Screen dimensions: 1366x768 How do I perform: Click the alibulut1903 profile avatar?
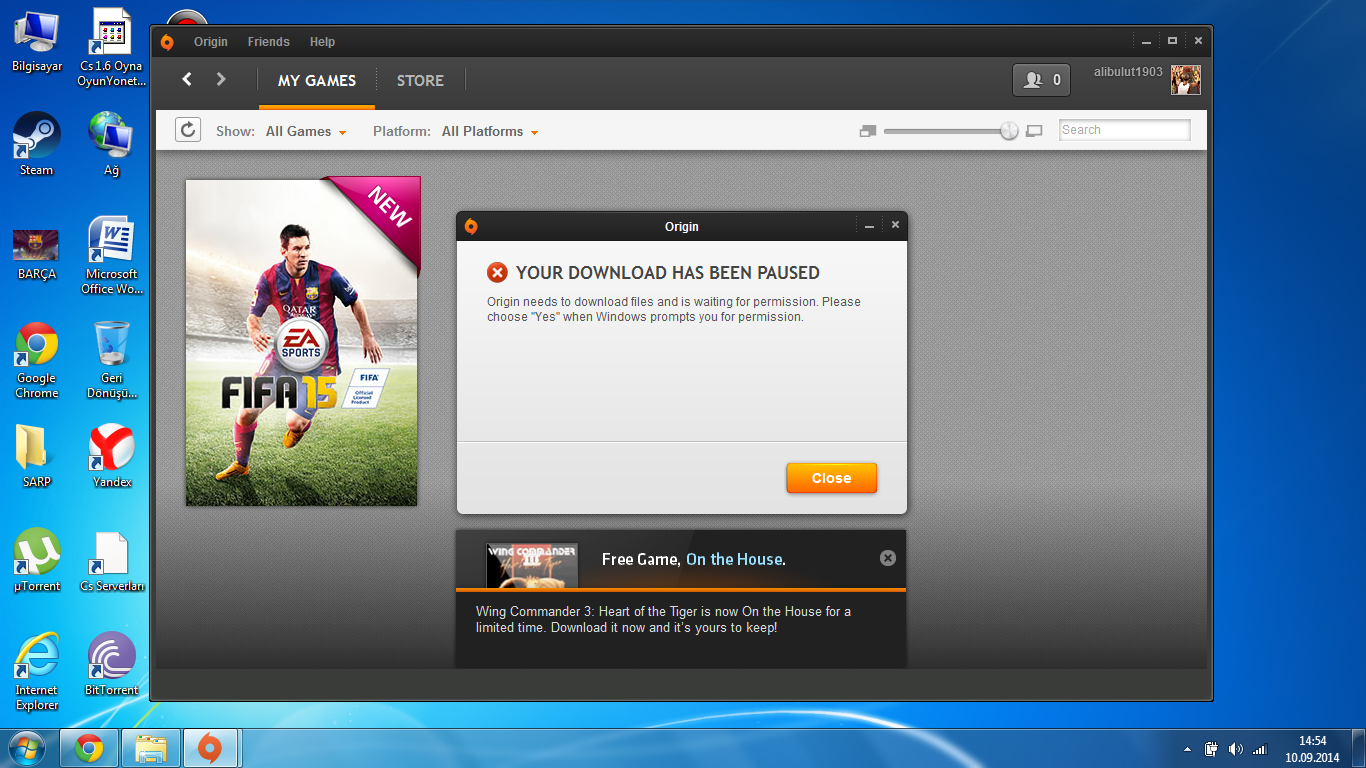[x=1186, y=80]
